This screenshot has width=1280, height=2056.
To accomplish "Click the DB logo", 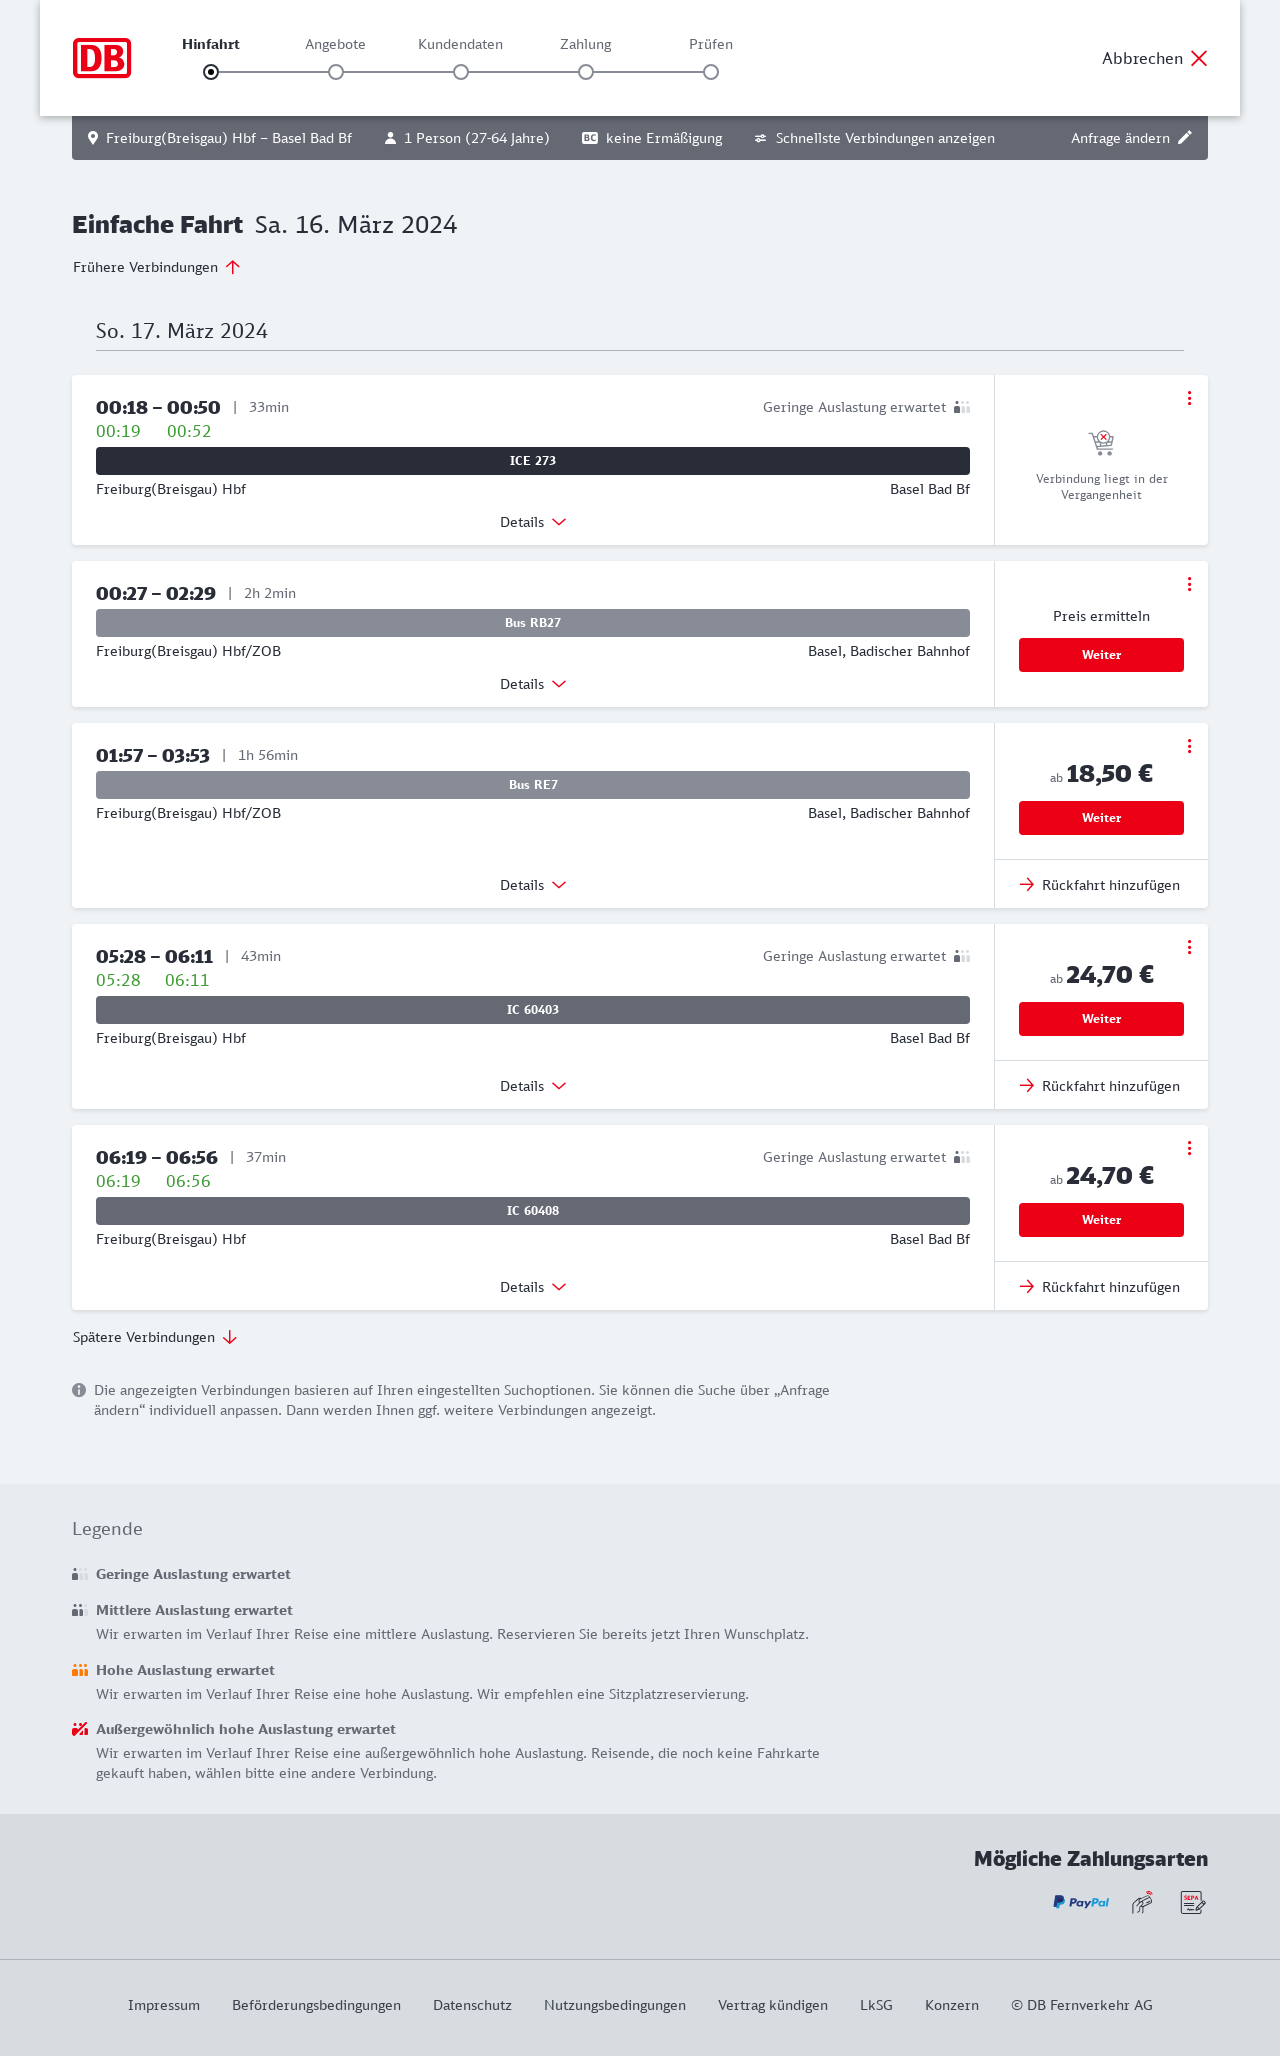I will [102, 58].
